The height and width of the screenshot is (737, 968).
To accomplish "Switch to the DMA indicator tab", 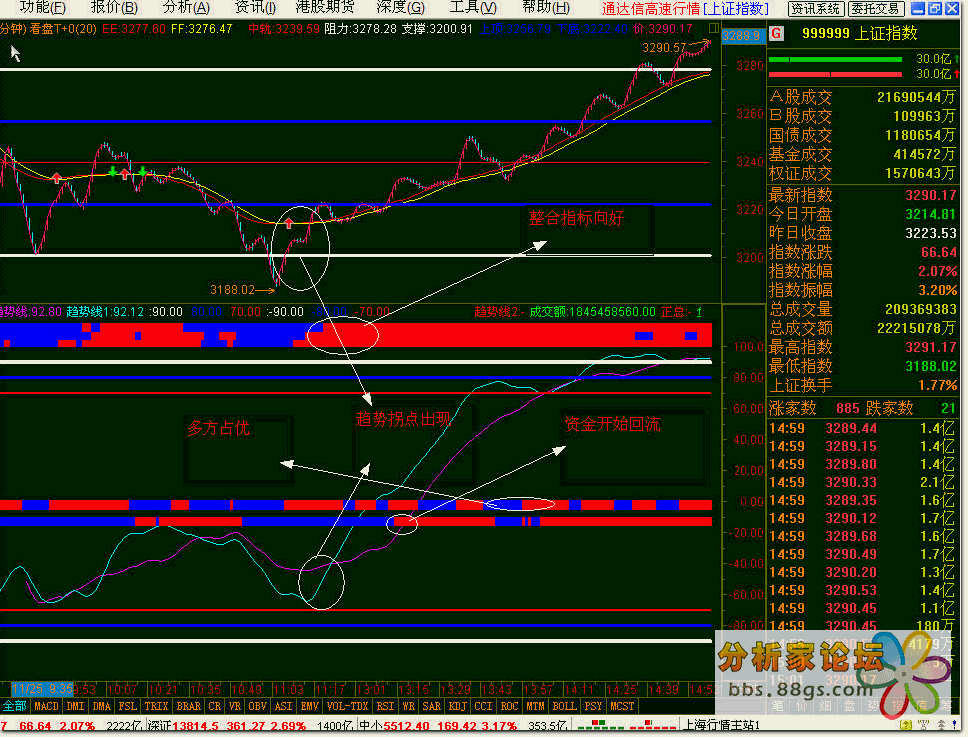I will 101,706.
